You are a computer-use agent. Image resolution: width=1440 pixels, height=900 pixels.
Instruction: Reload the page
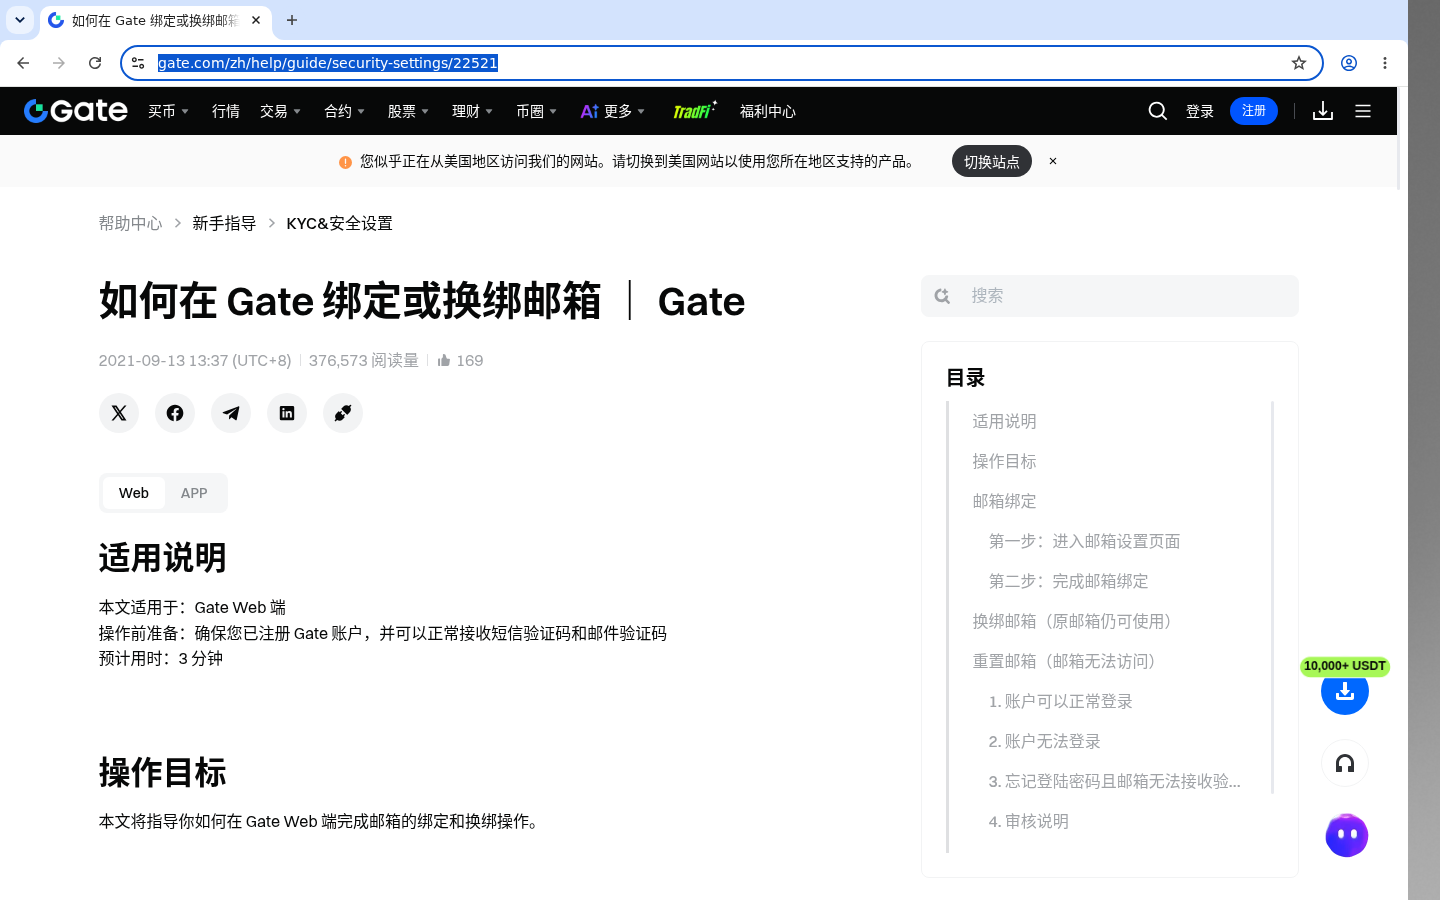(95, 63)
